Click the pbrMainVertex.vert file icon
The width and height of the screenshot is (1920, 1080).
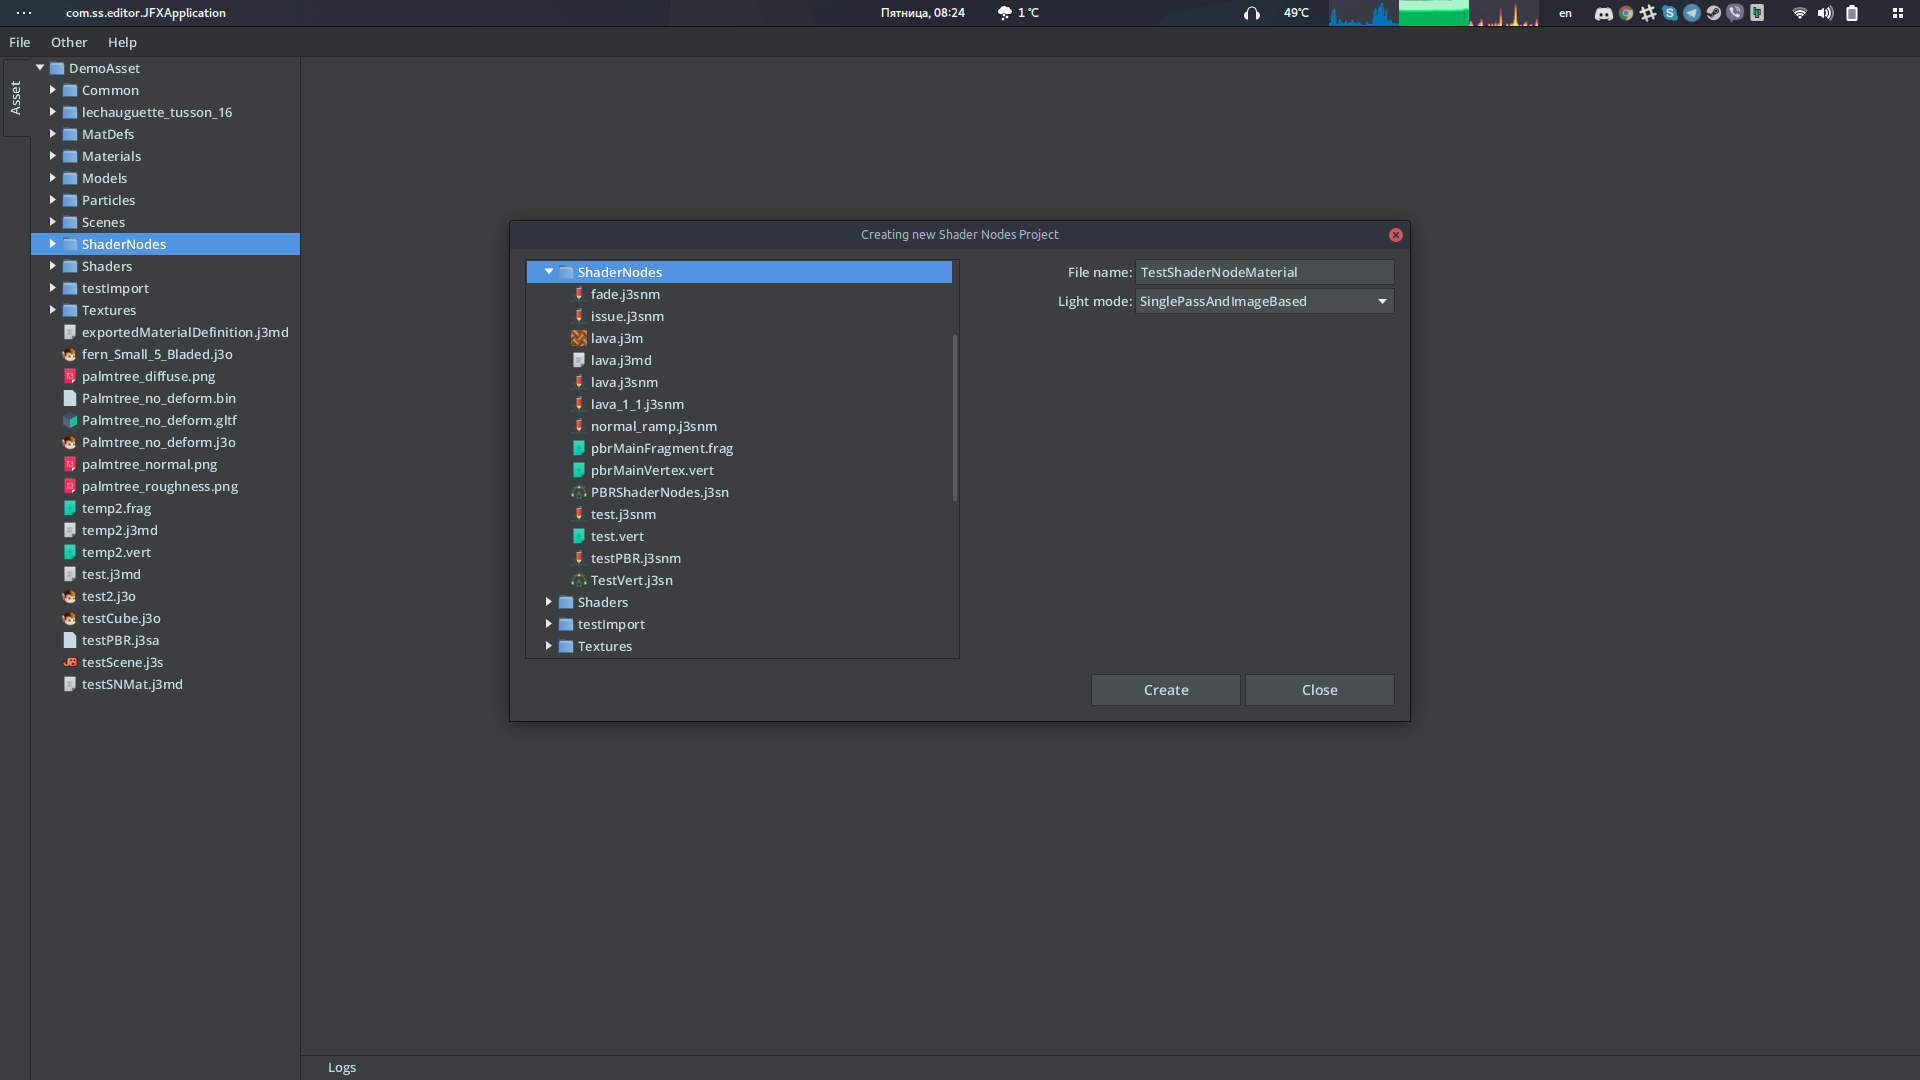[x=578, y=469]
